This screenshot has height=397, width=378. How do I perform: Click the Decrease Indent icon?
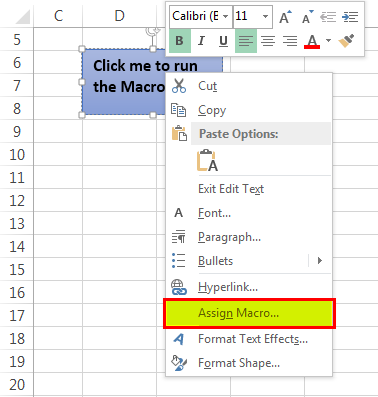click(328, 17)
